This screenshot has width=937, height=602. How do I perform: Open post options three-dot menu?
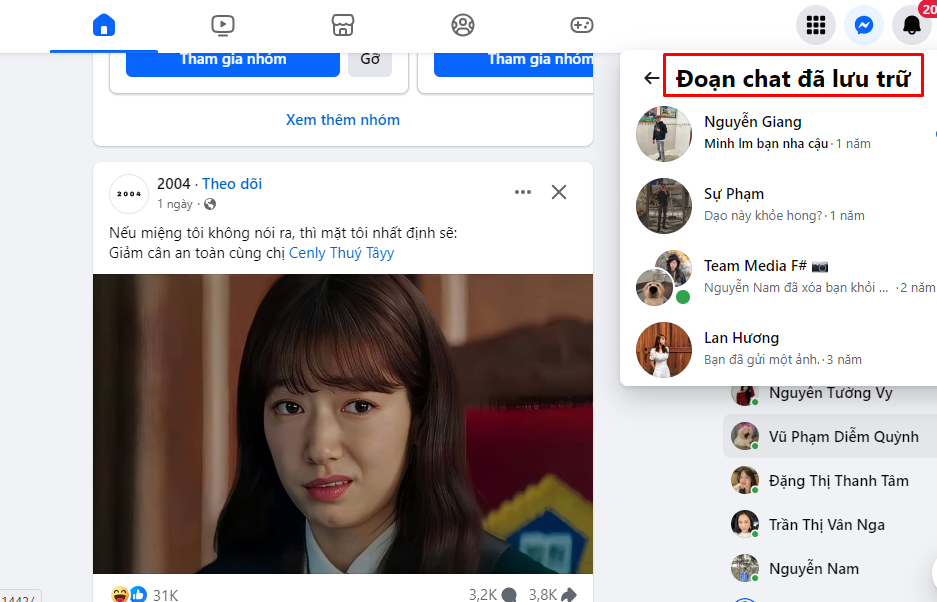[x=523, y=192]
